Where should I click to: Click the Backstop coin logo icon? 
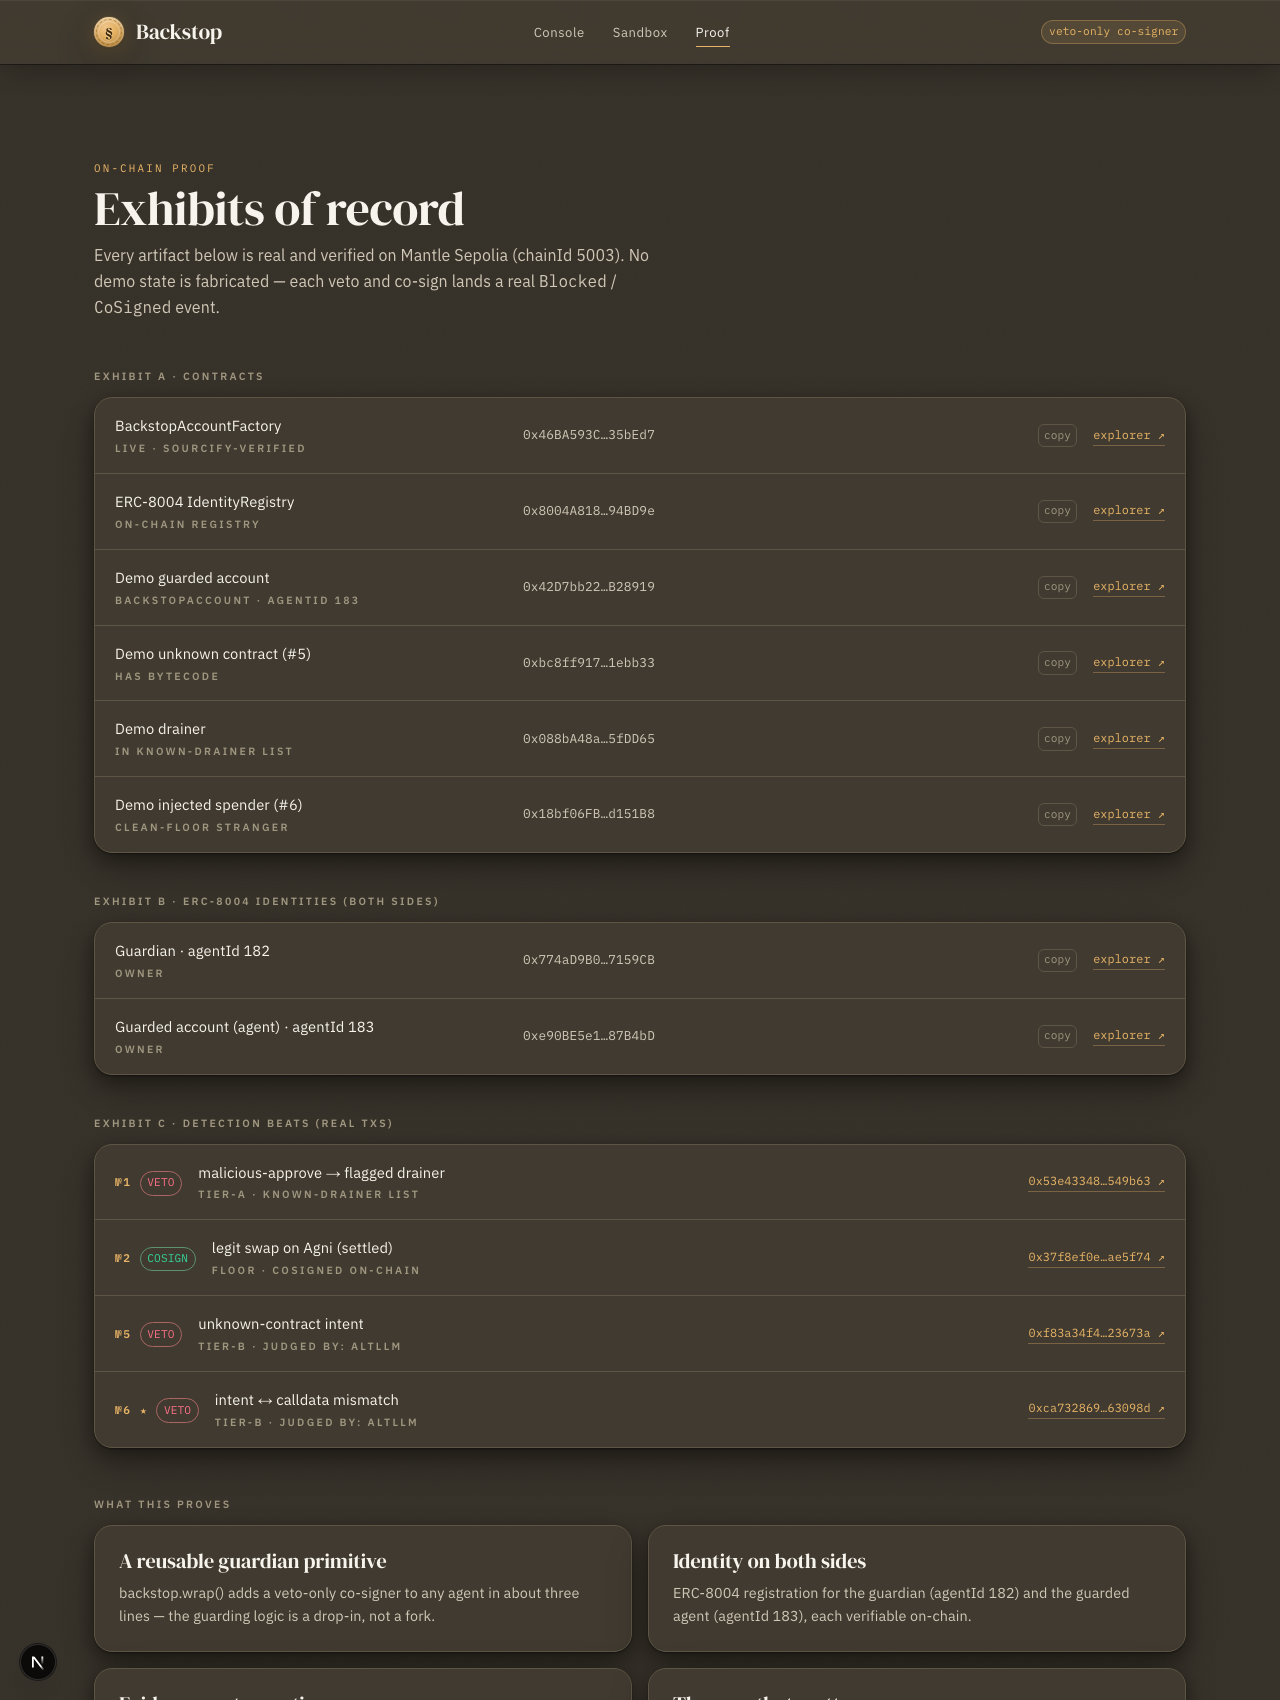109,32
